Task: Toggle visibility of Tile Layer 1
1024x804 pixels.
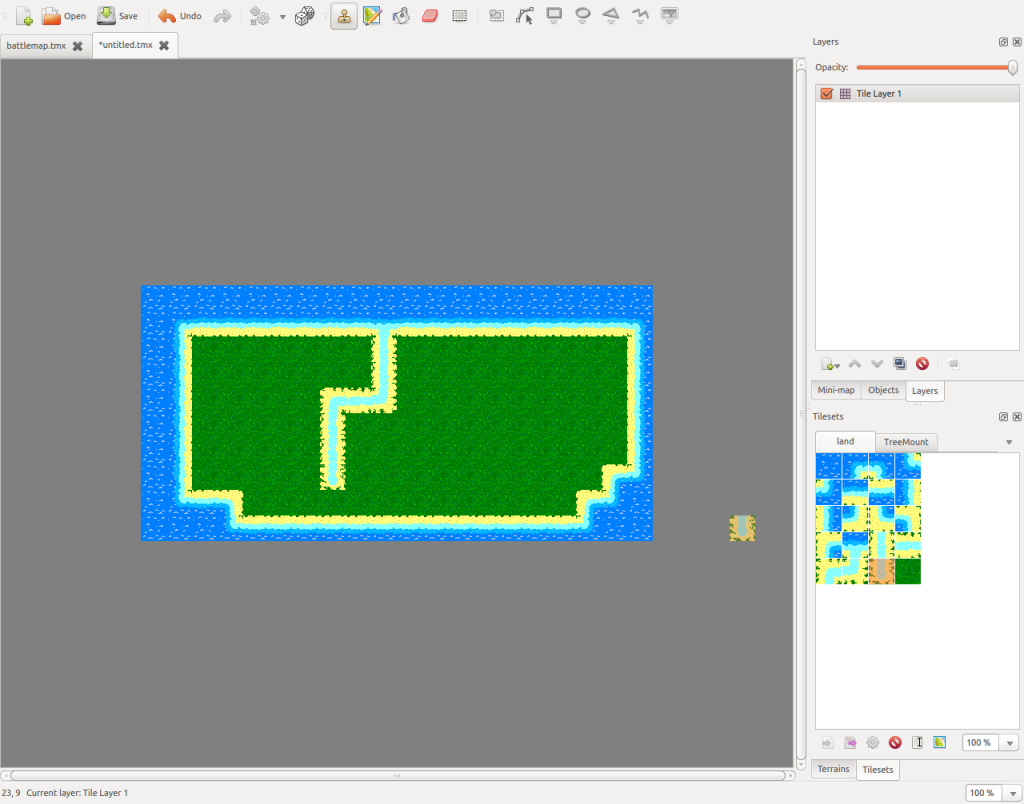Action: 826,93
